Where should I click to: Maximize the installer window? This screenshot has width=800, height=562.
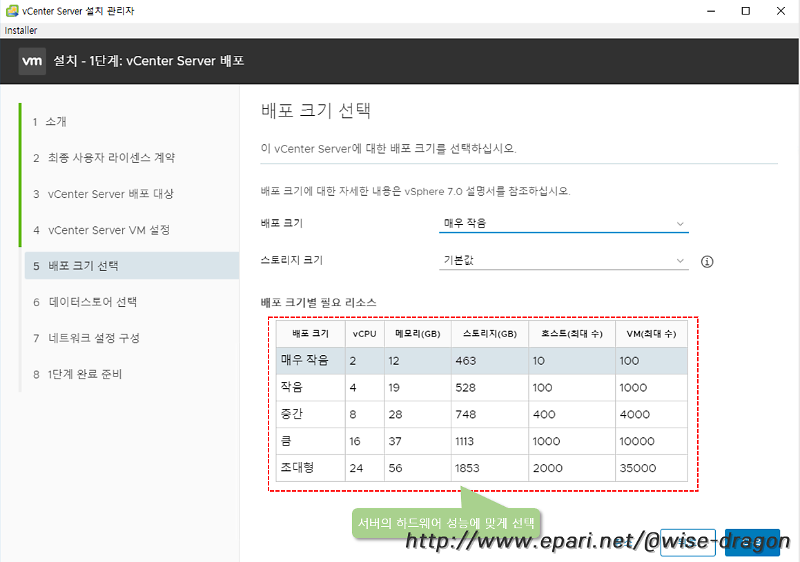coord(745,11)
